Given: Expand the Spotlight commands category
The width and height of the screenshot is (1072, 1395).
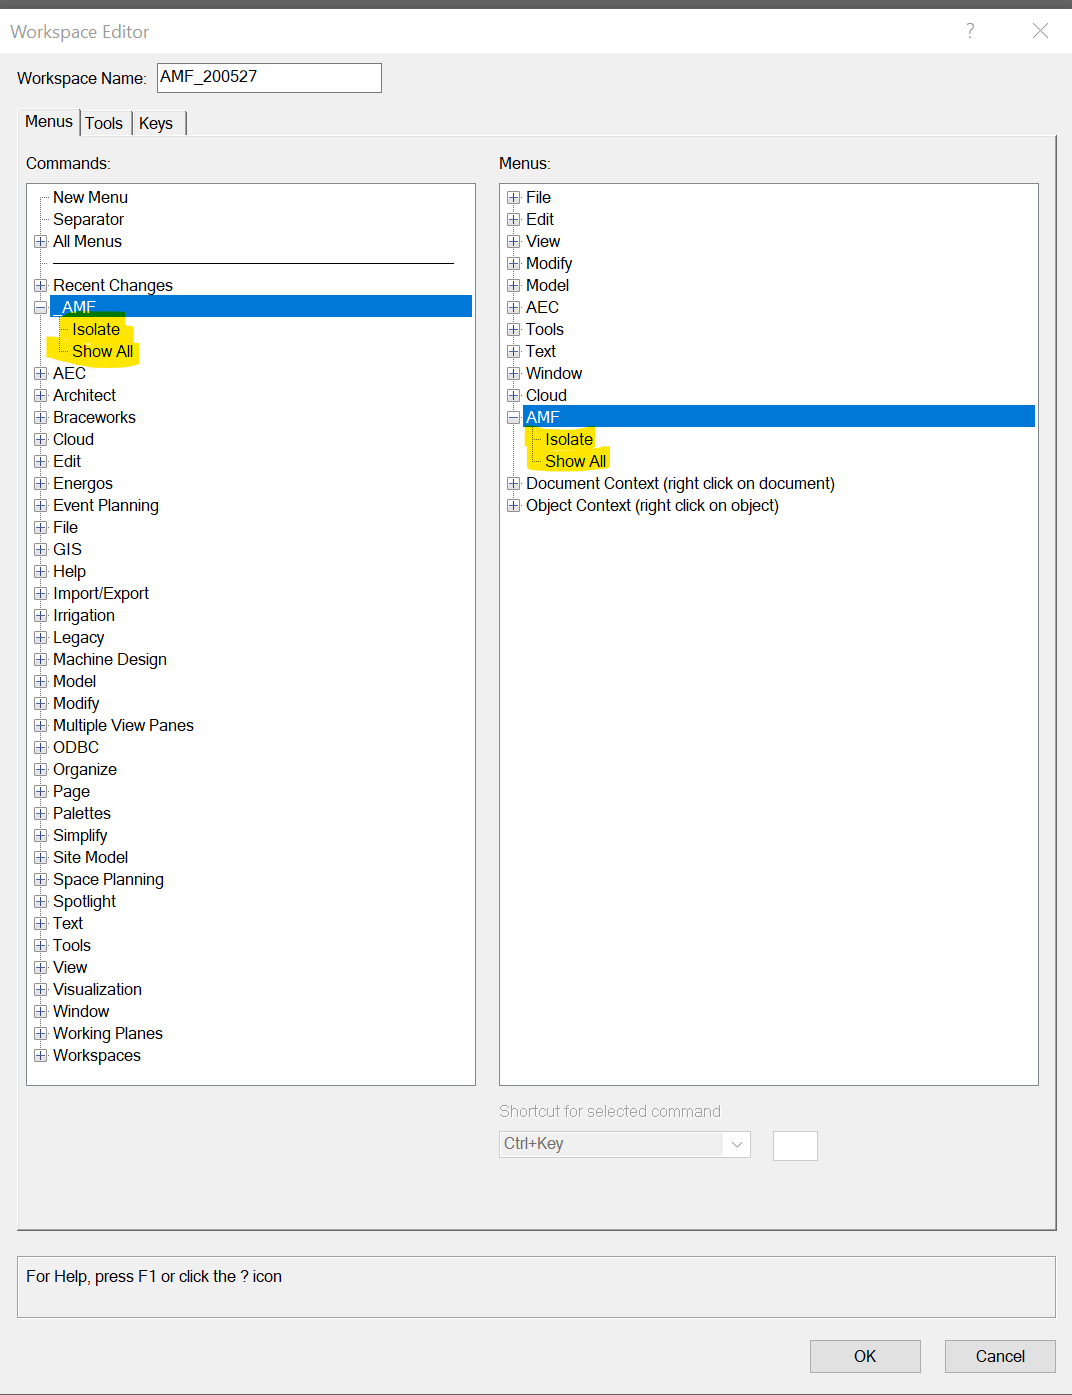Looking at the screenshot, I should [41, 902].
